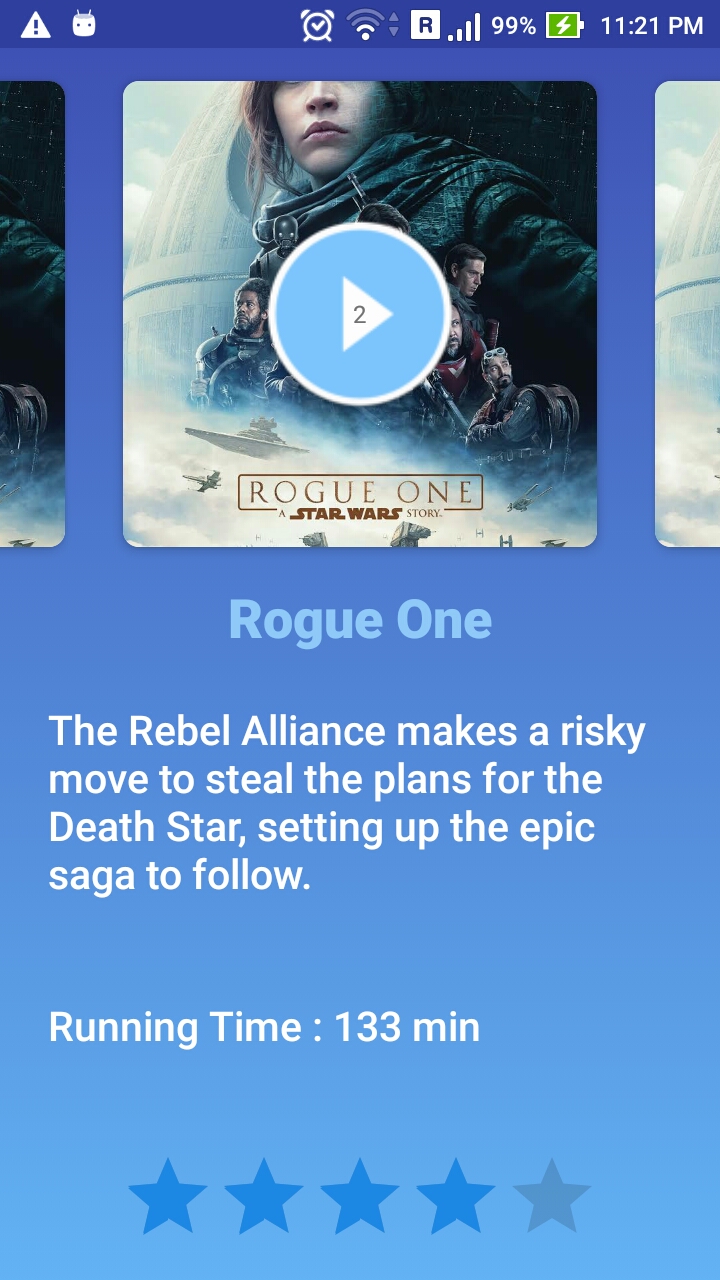
Task: Check the battery charging icon
Action: (x=563, y=25)
